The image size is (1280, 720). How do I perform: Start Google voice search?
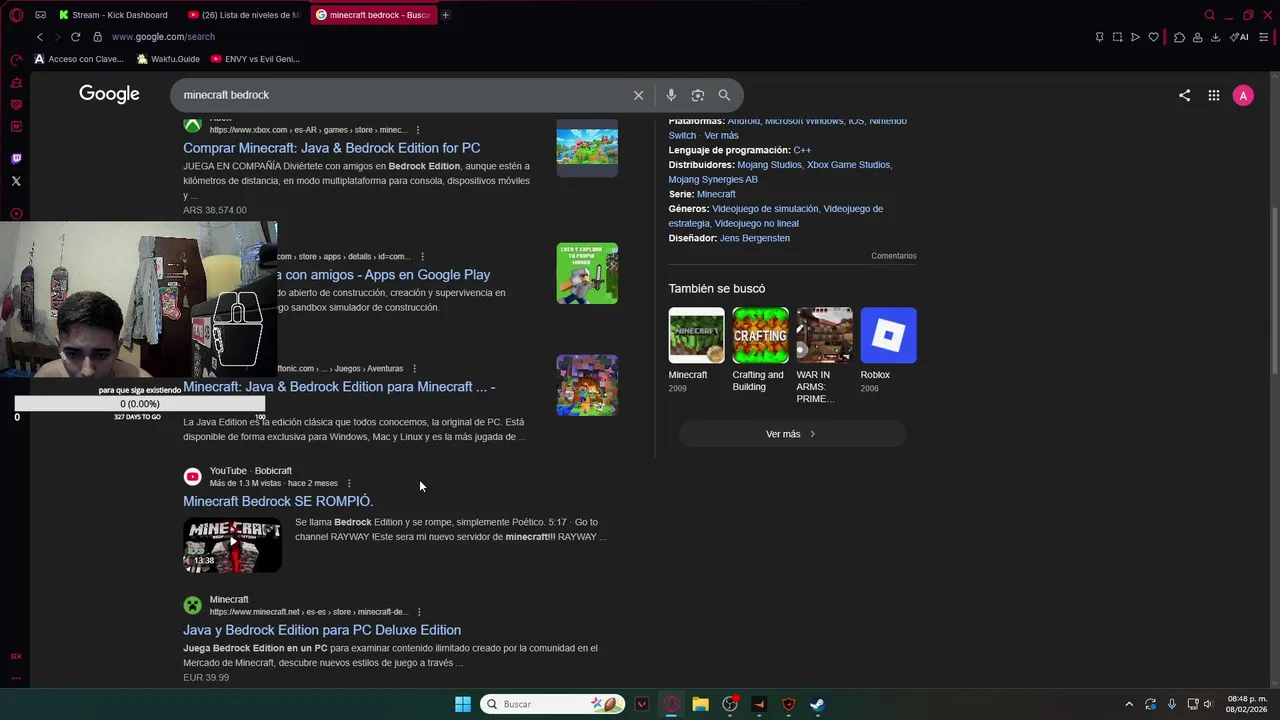[x=671, y=95]
